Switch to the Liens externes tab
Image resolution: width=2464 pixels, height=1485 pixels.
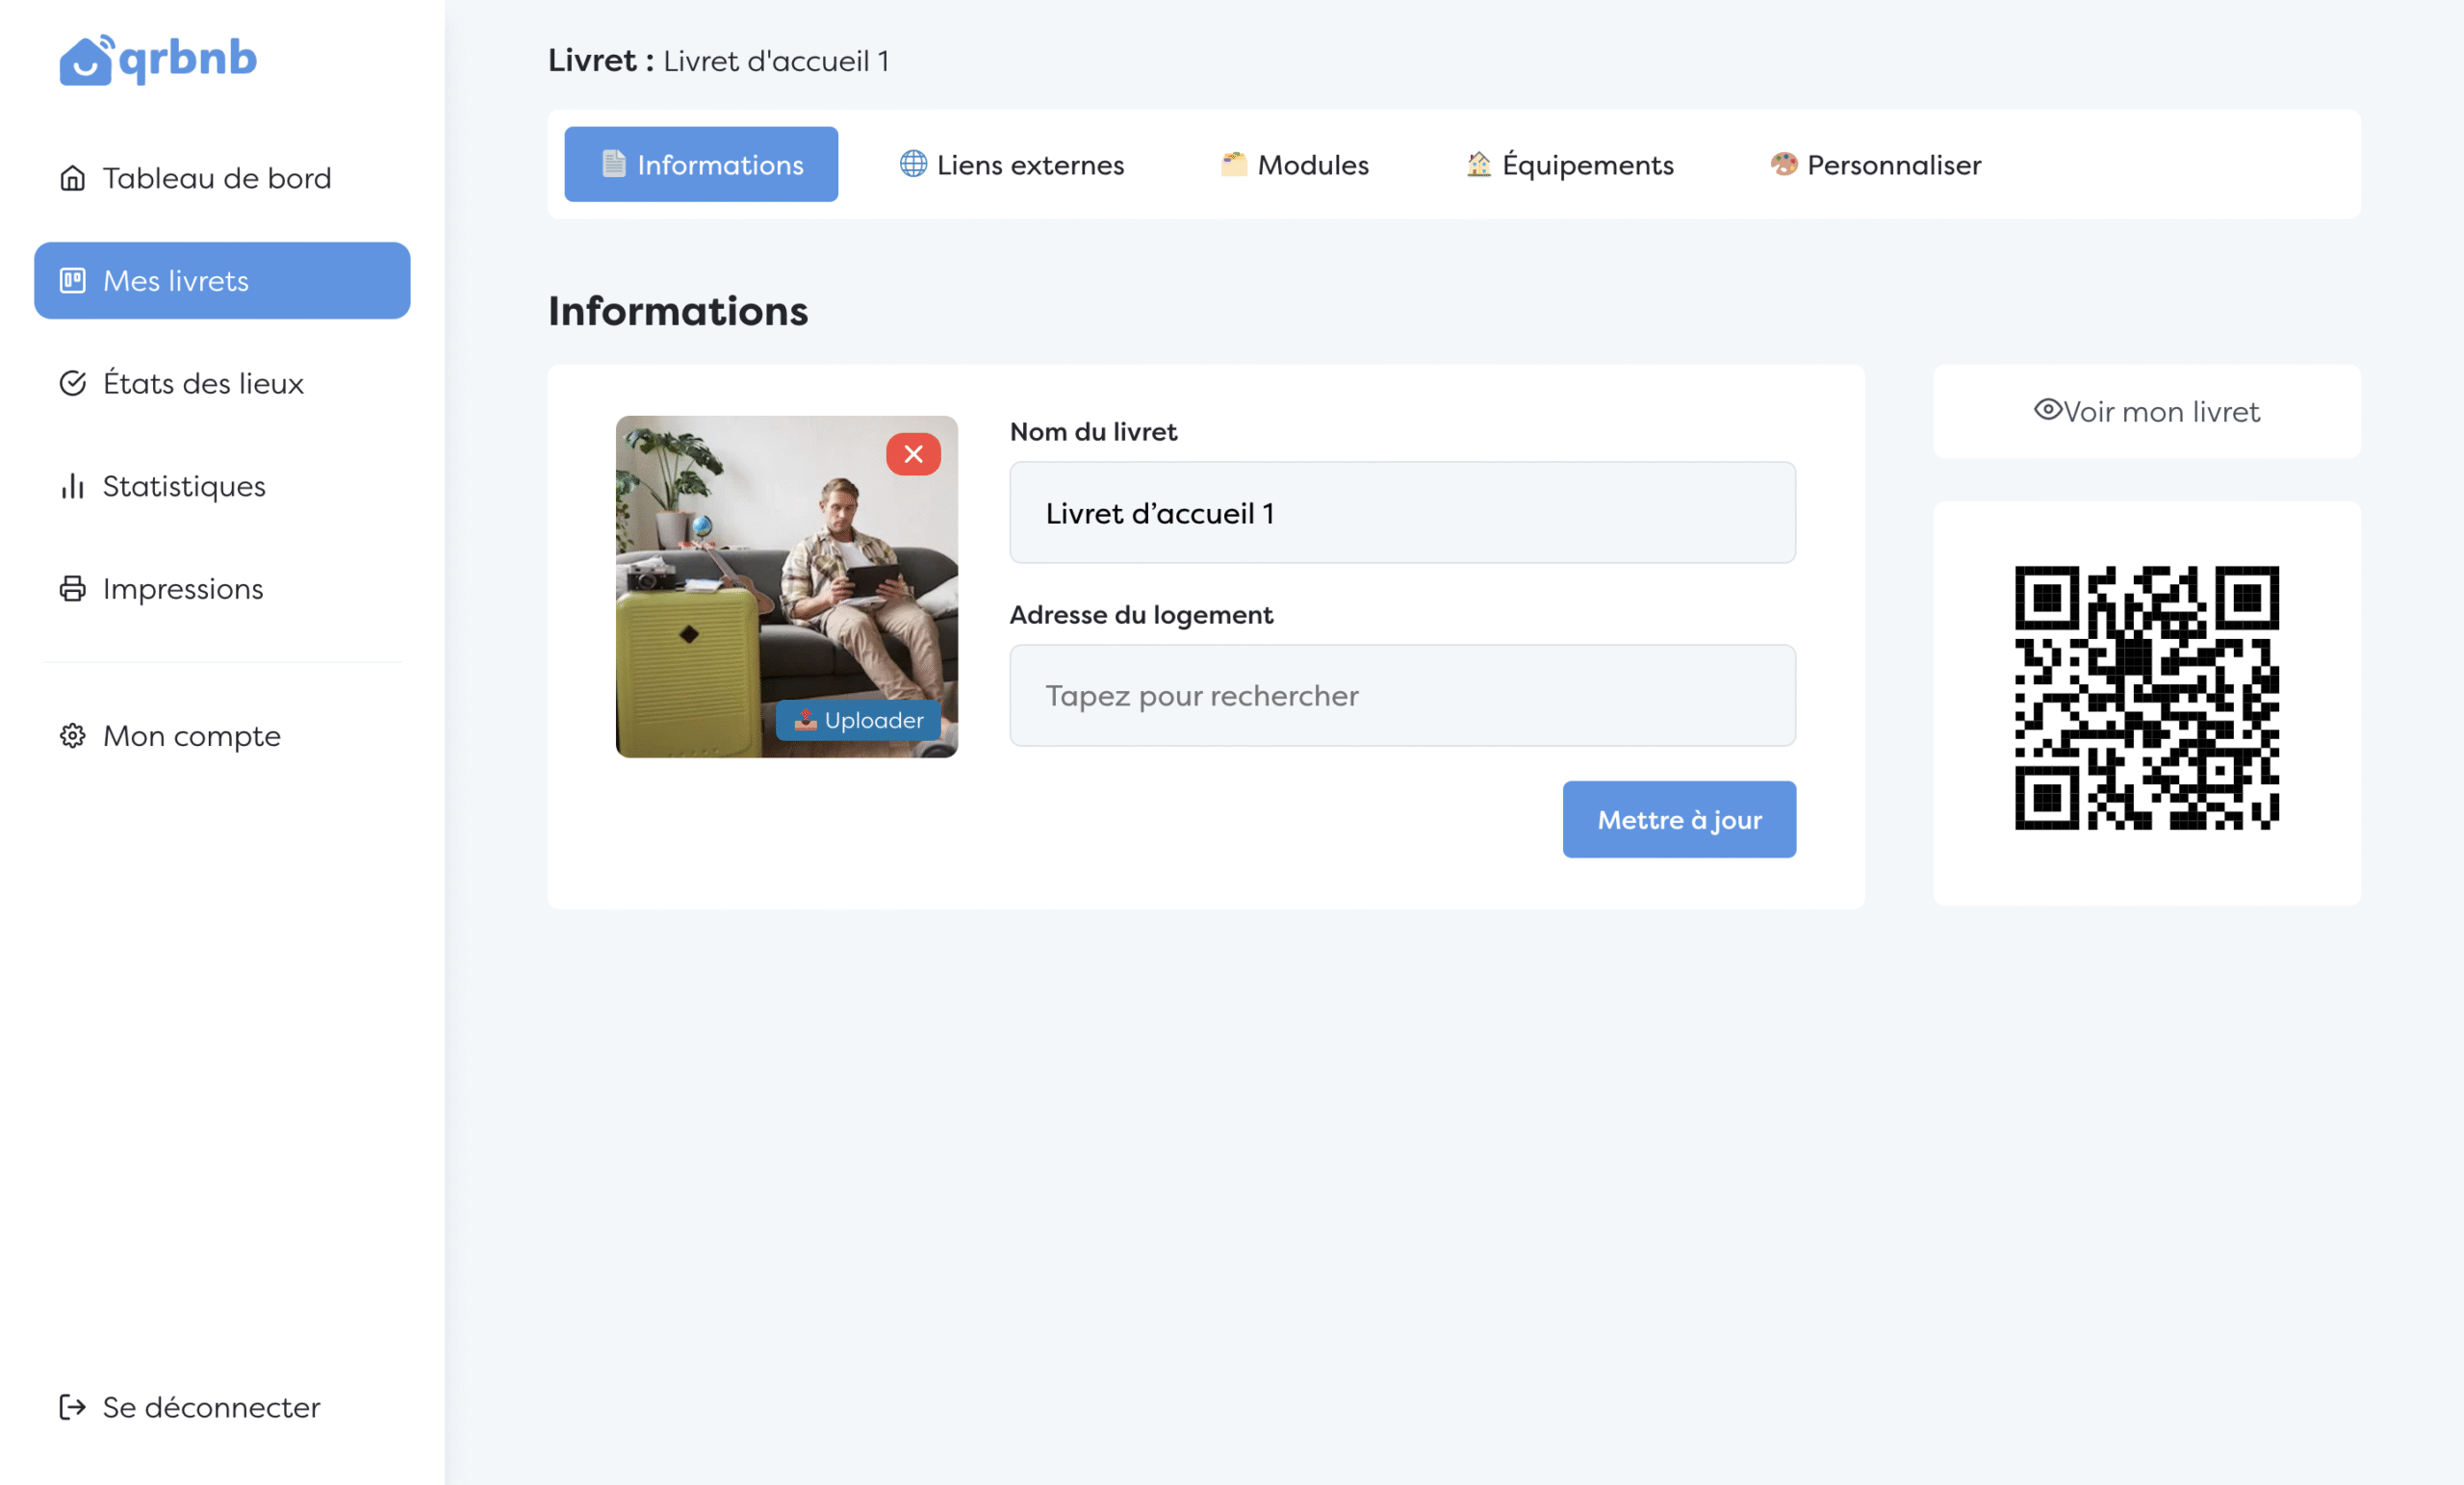point(1012,165)
